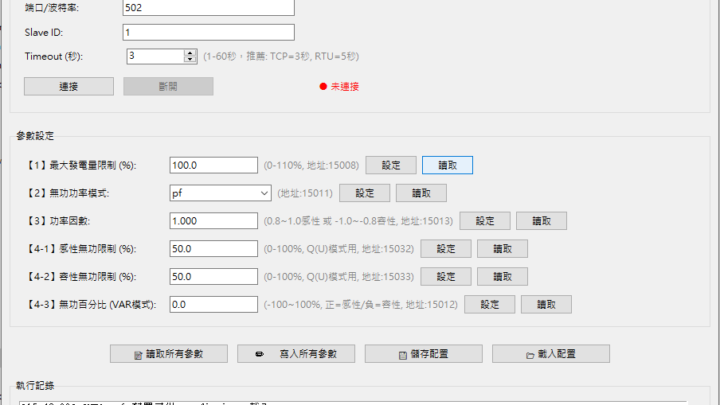Click 設定 for 無功功率模式
This screenshot has height=405, width=720.
365,193
